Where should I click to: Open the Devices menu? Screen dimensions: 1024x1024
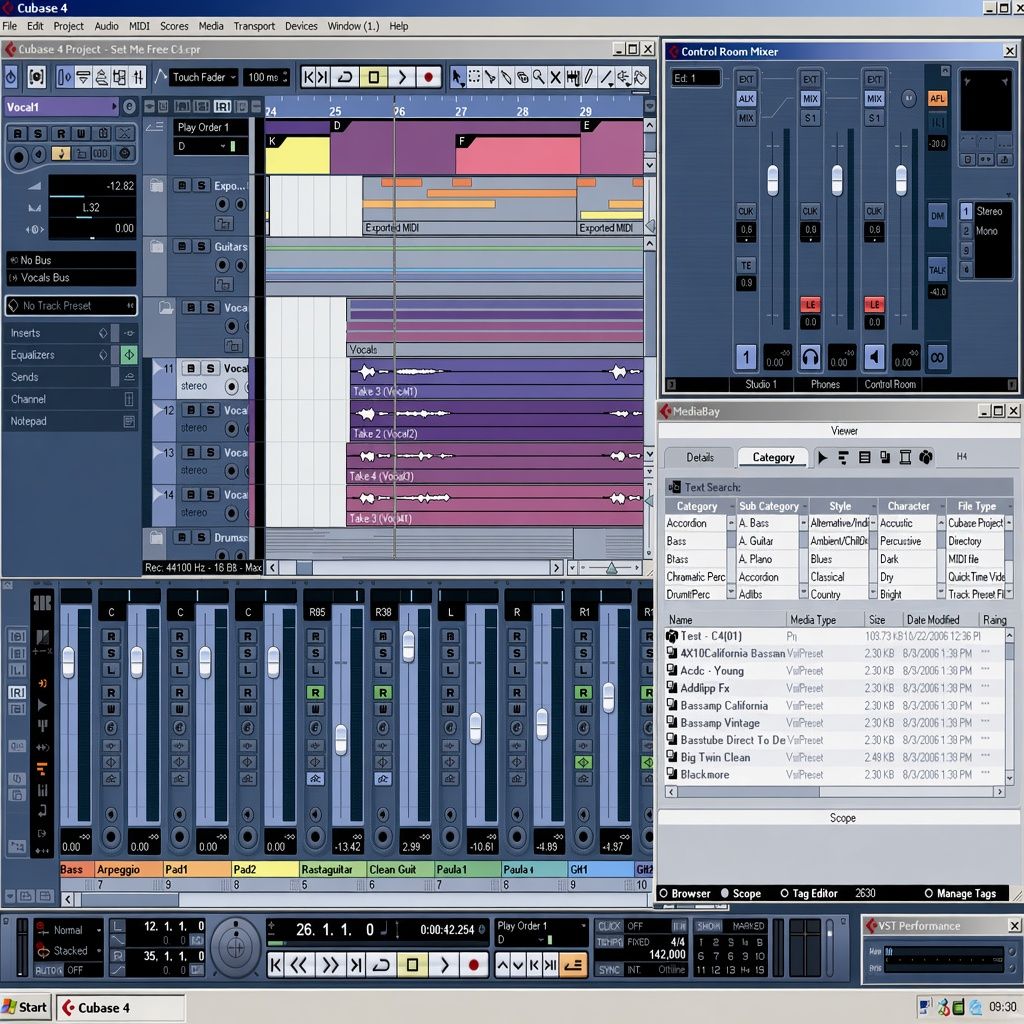click(x=301, y=26)
